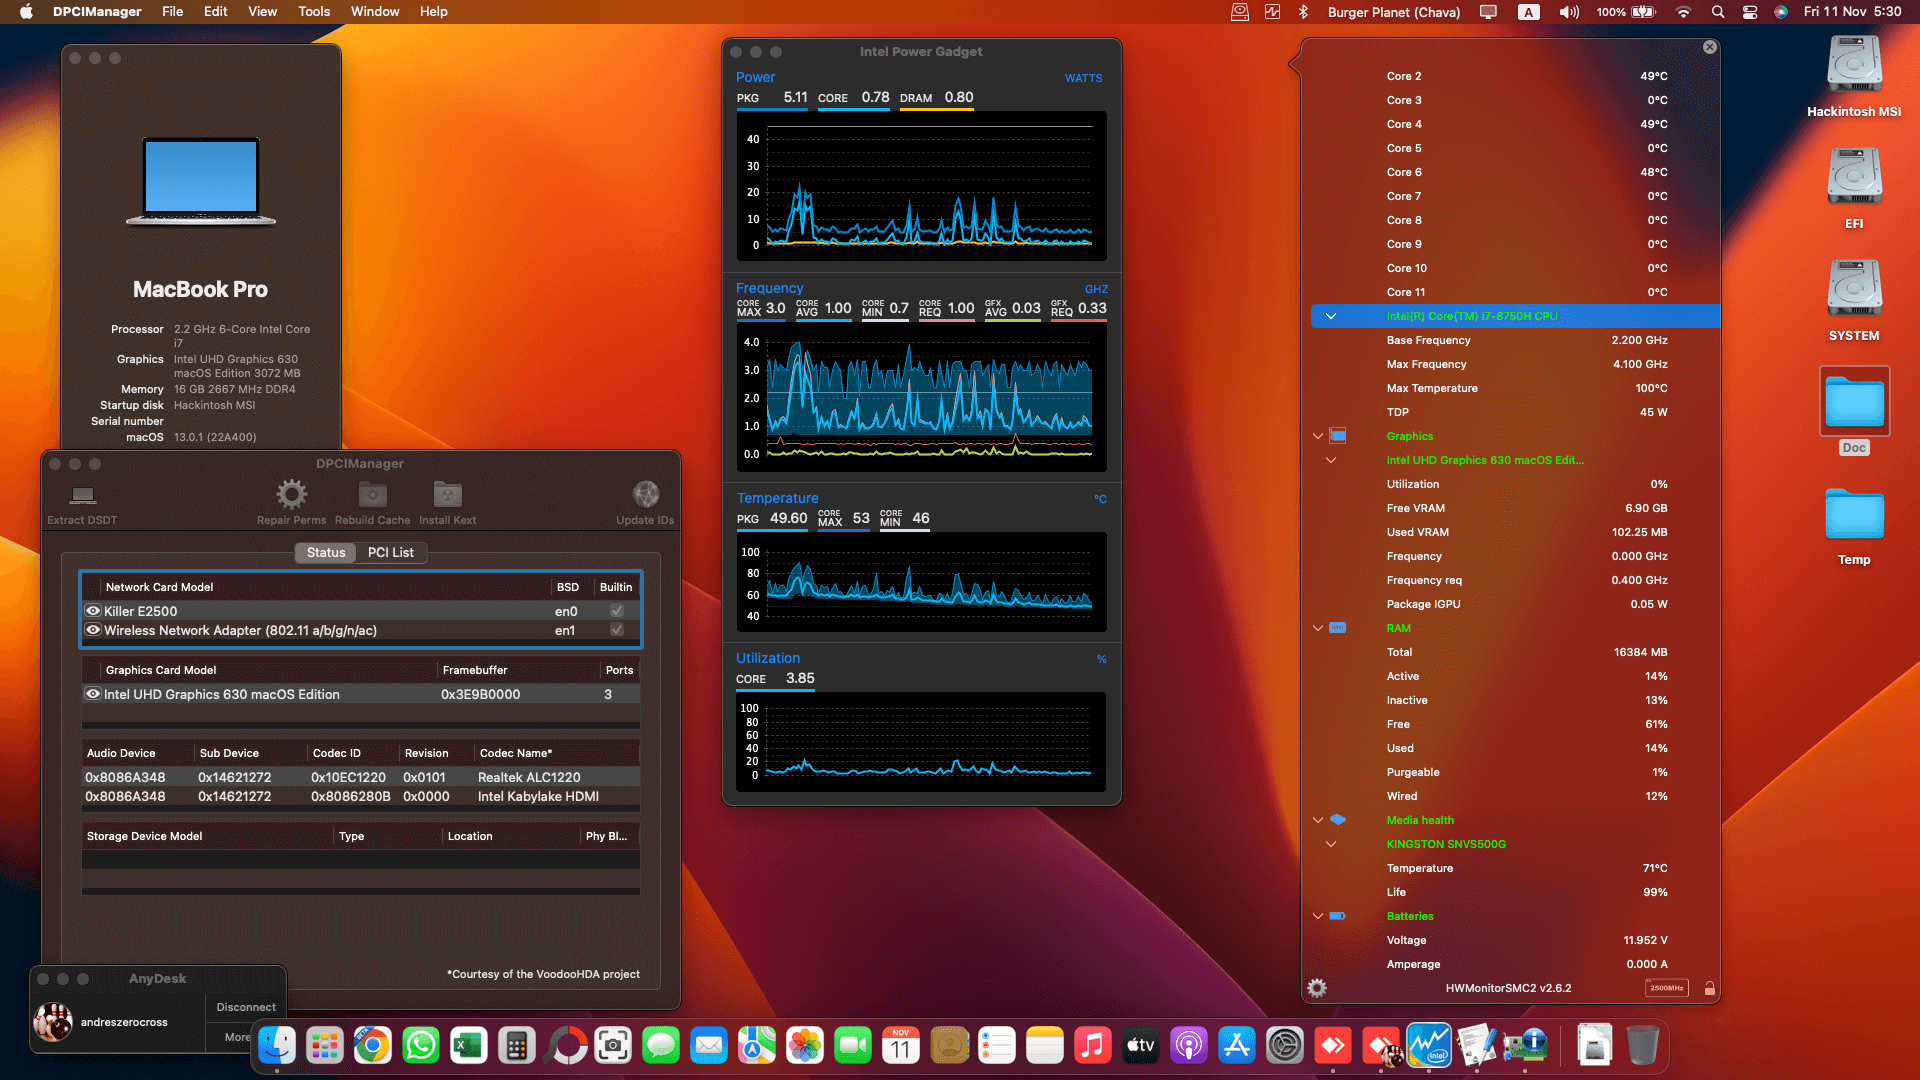
Task: Toggle Builtin checkbox for Killer E2500
Action: pos(617,611)
